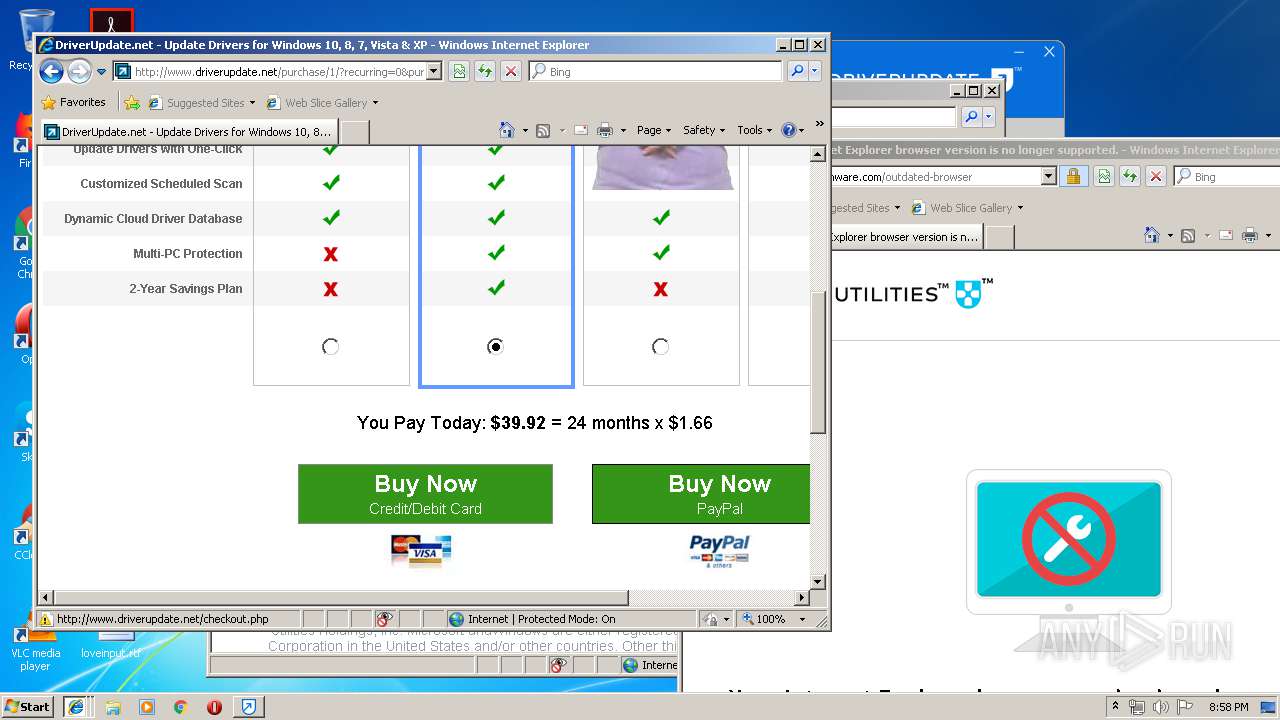This screenshot has height=720, width=1280.
Task: Click the Forward navigation arrow
Action: [x=79, y=71]
